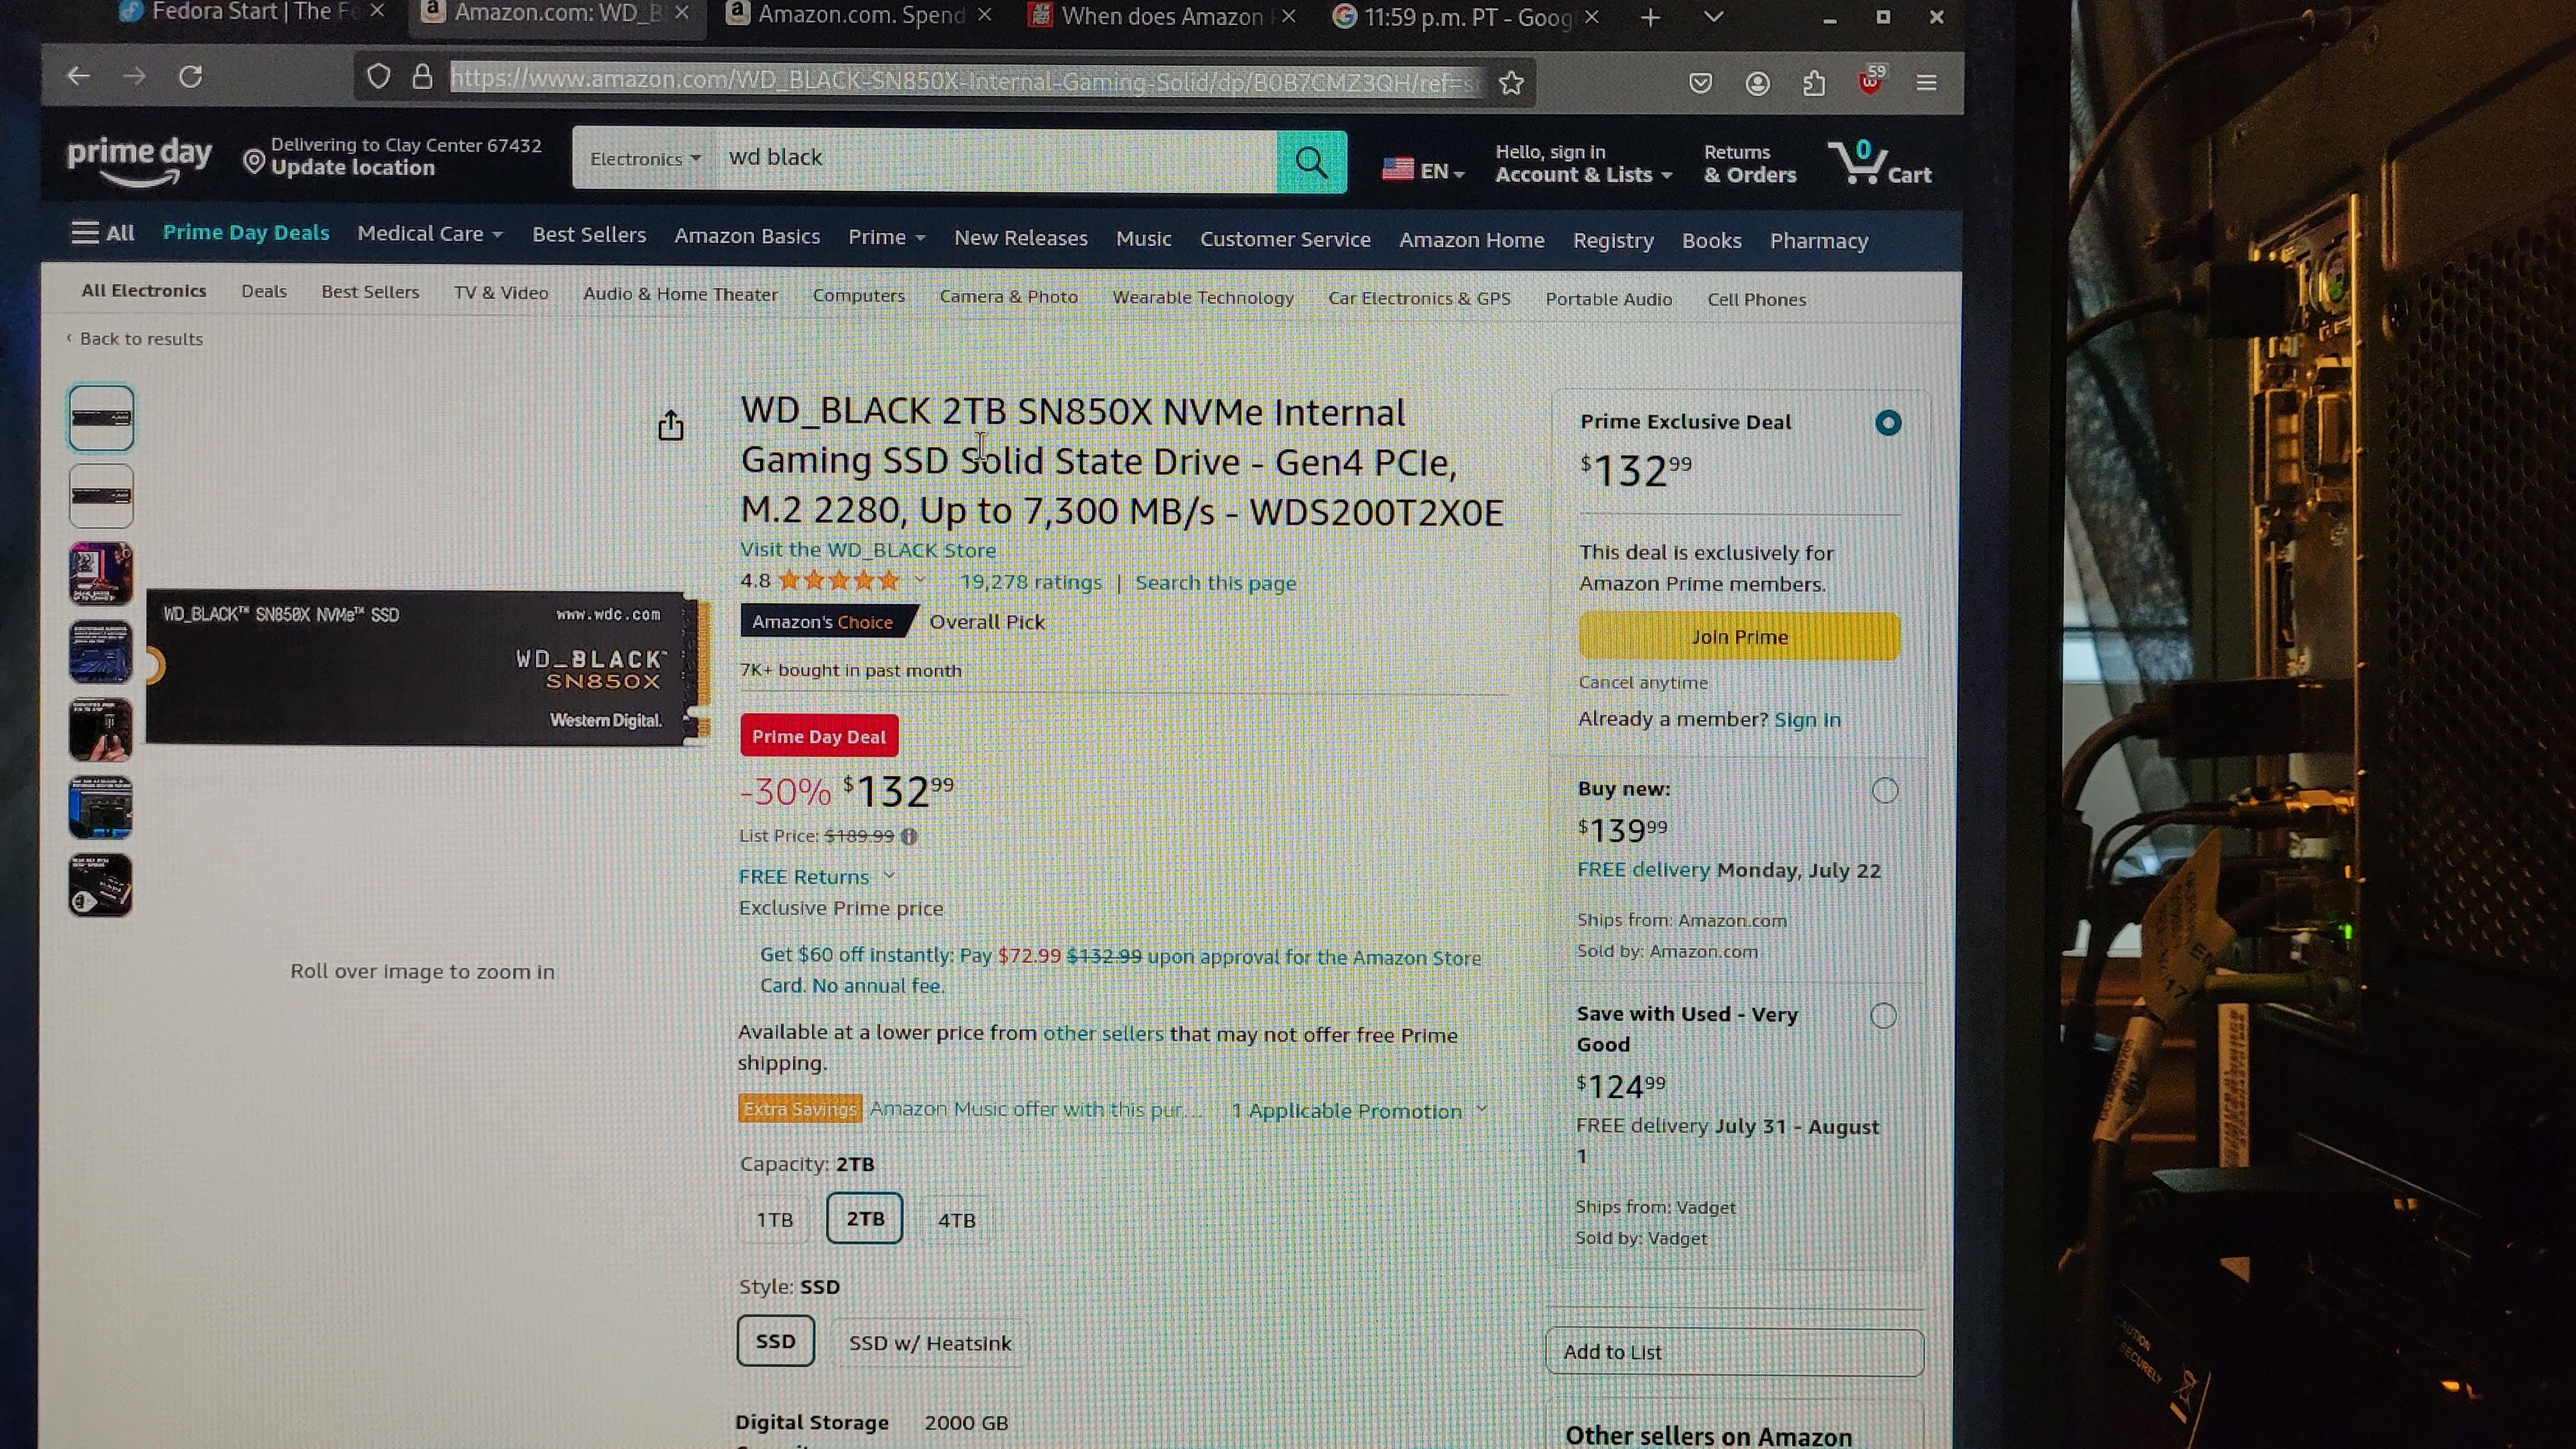Open the All hamburger menu

pos(102,233)
